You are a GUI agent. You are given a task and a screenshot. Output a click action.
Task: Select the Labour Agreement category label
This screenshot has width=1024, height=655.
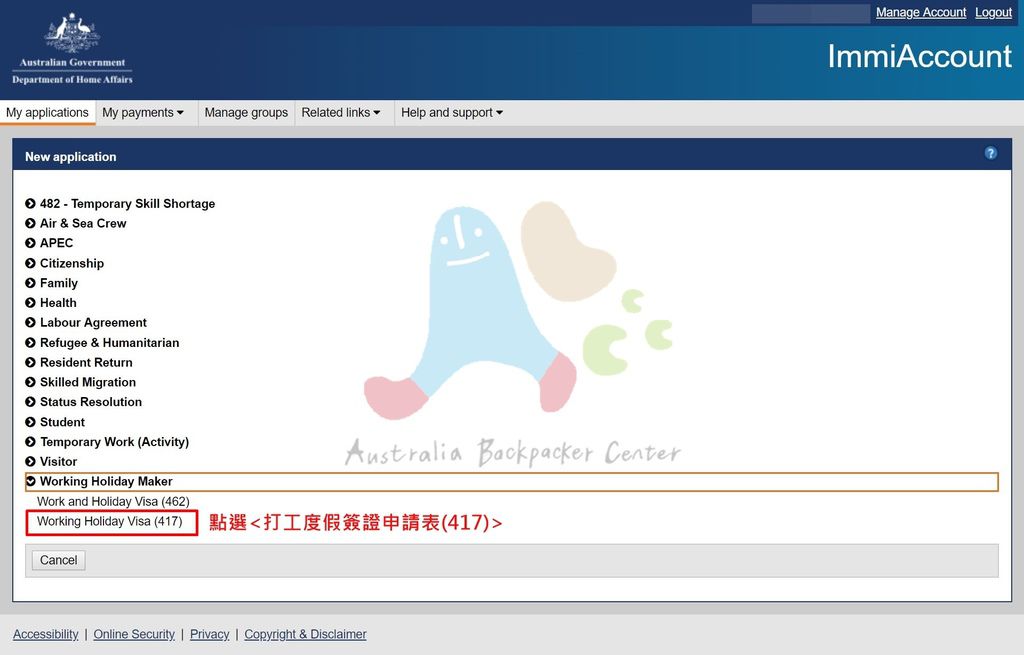click(x=93, y=323)
